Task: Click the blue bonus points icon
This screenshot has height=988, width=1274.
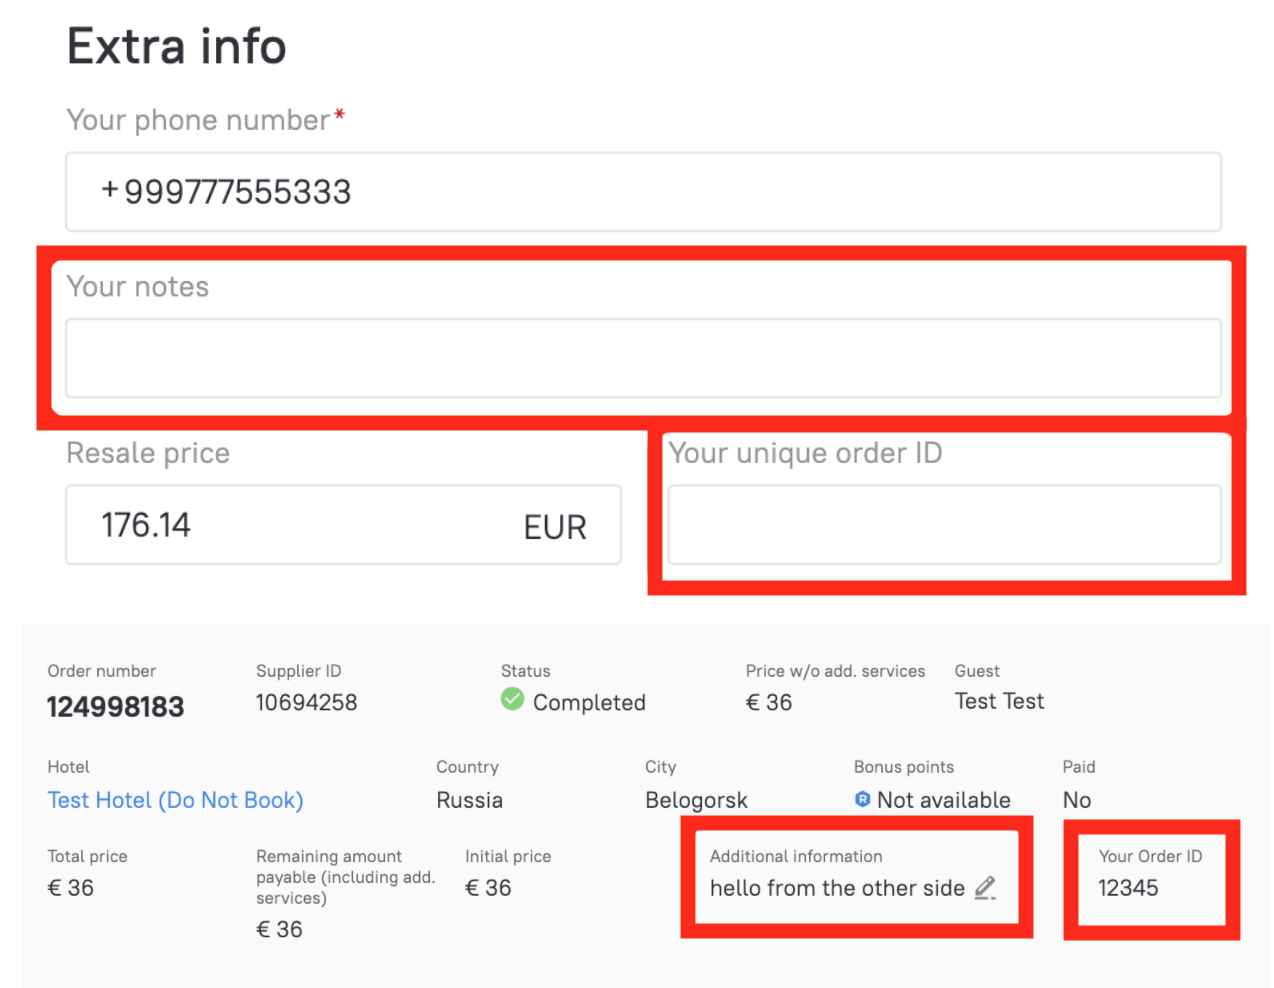Action: [x=862, y=799]
